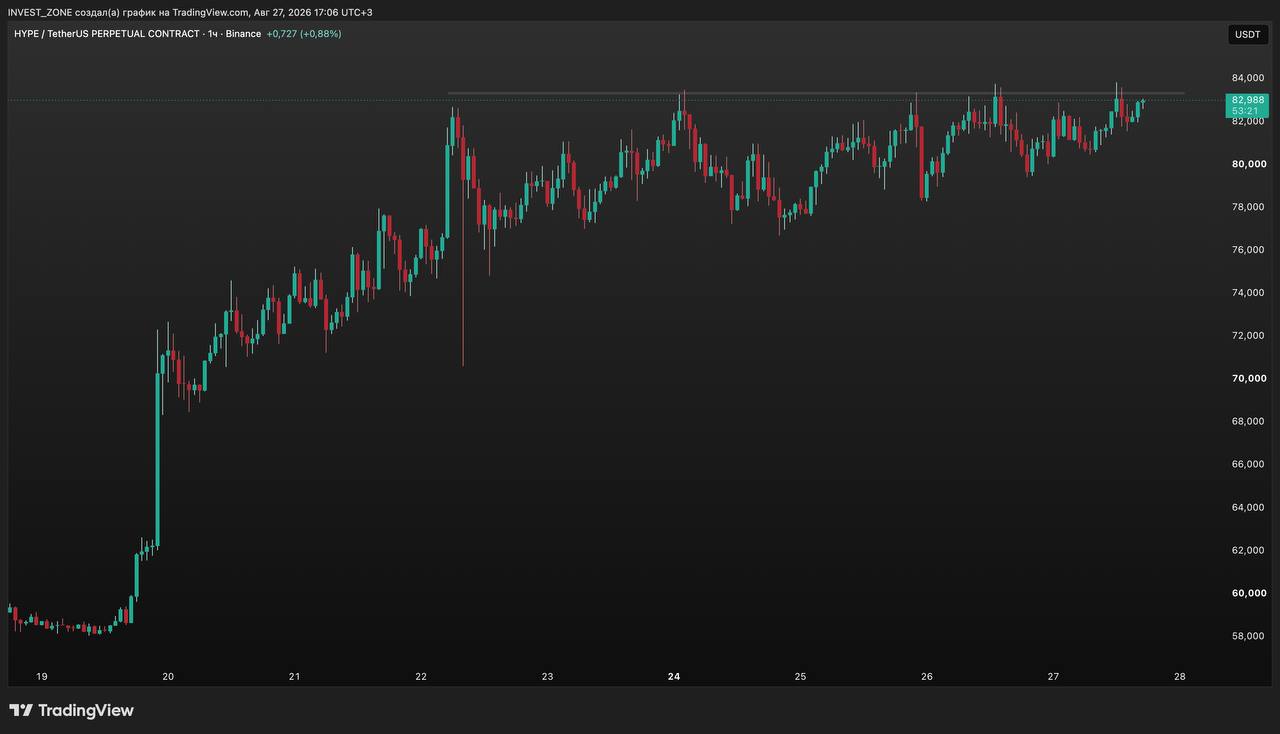Click the 58,000 price axis label
The width and height of the screenshot is (1280, 734).
coord(1249,636)
